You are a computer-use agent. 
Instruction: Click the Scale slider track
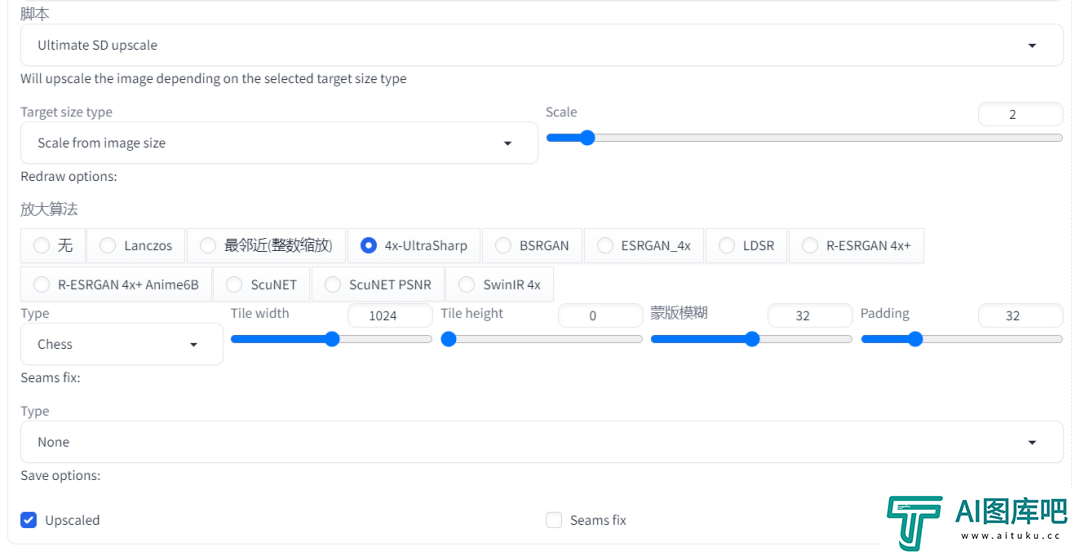click(804, 138)
